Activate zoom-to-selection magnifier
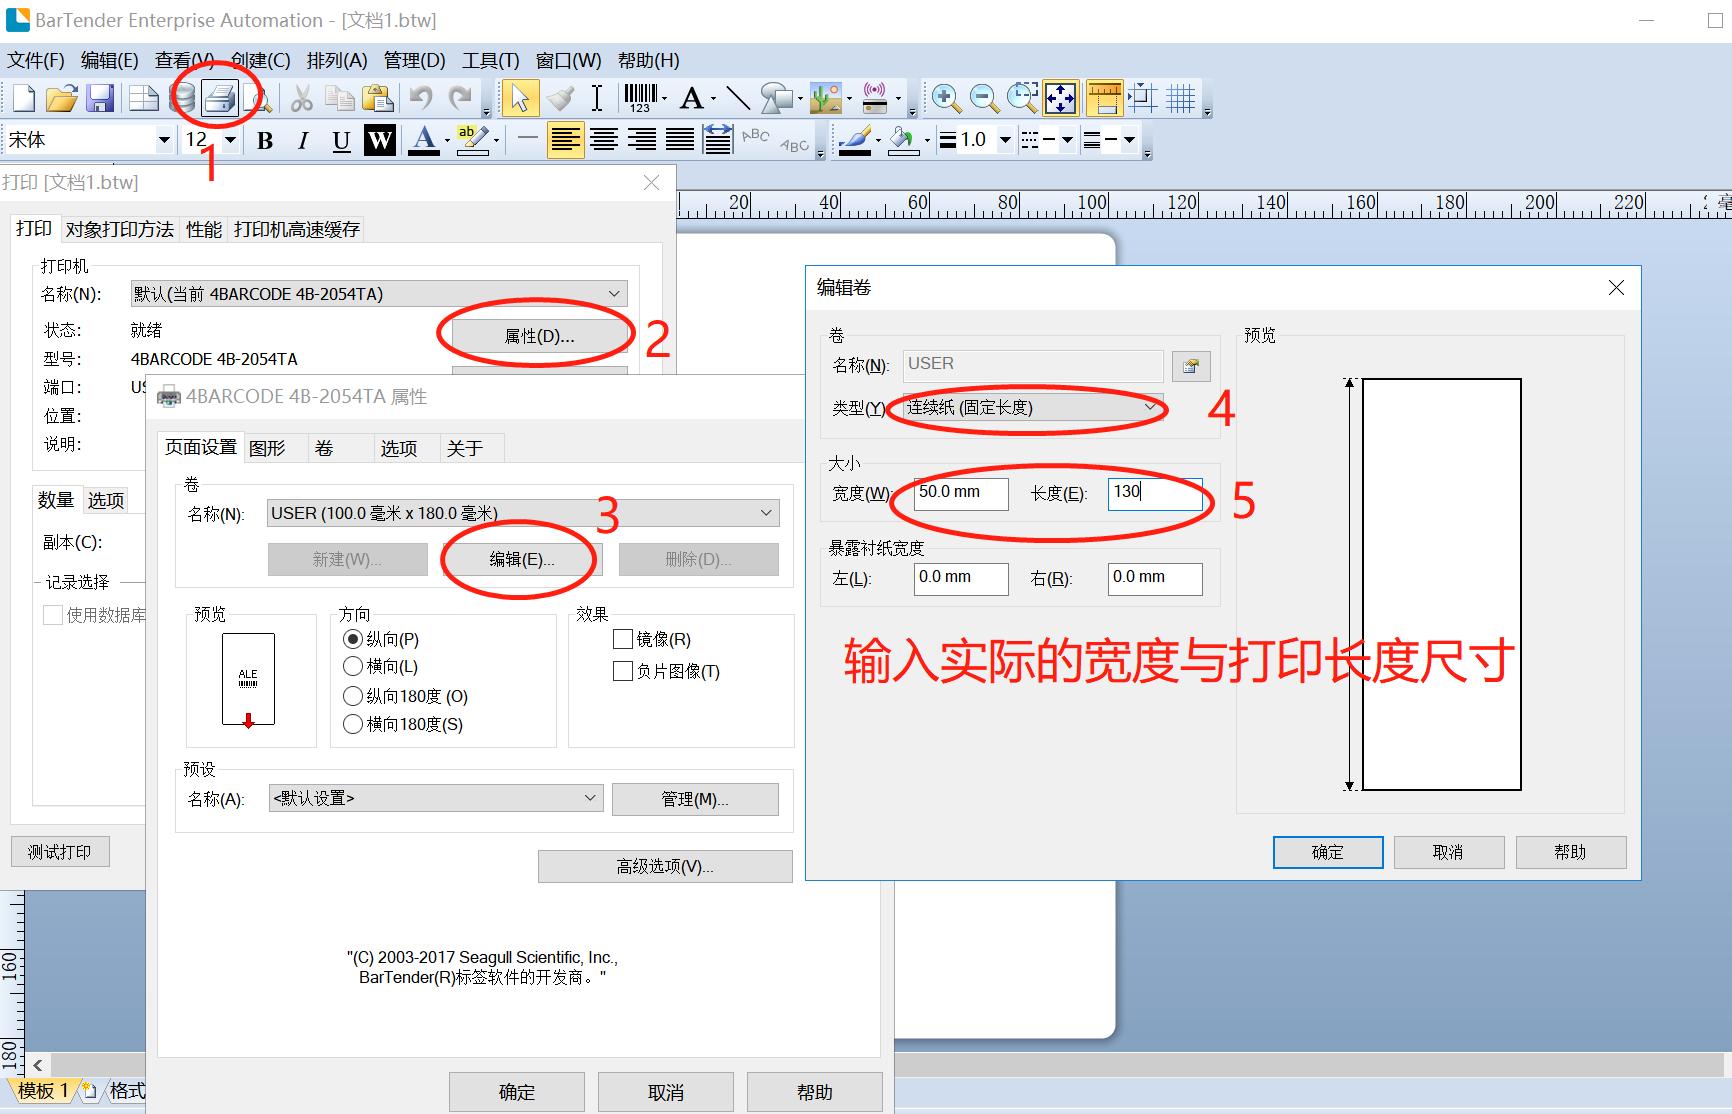Viewport: 1732px width, 1114px height. coord(1022,98)
